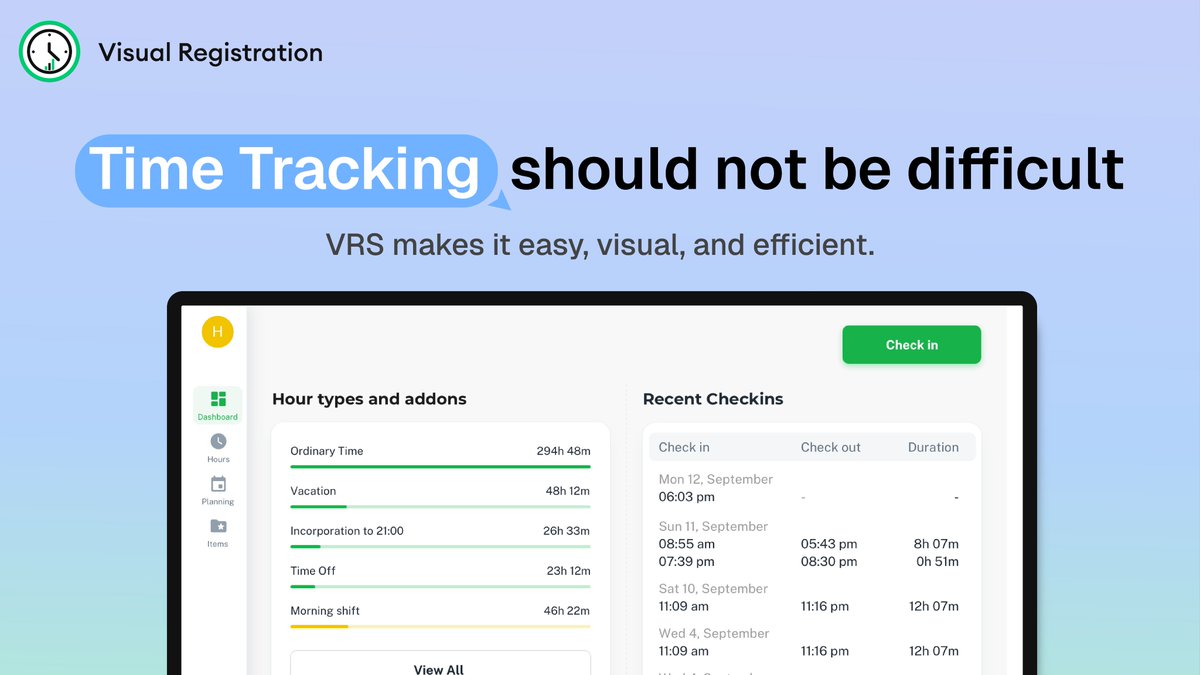Image resolution: width=1200 pixels, height=675 pixels.
Task: Click the 46h 22m value
Action: click(567, 611)
